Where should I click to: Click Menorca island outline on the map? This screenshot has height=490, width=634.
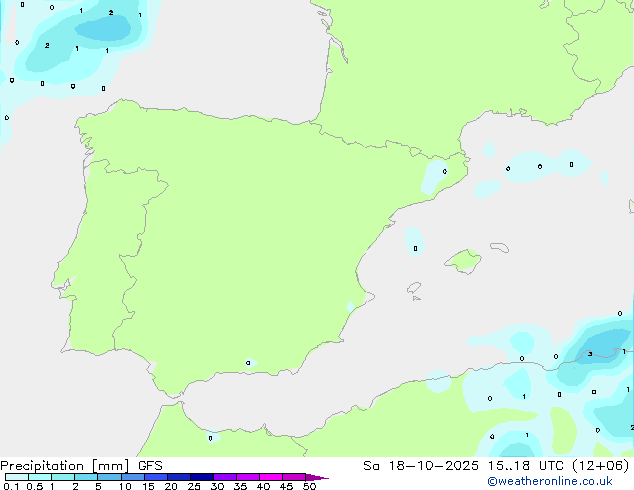pyautogui.click(x=500, y=247)
